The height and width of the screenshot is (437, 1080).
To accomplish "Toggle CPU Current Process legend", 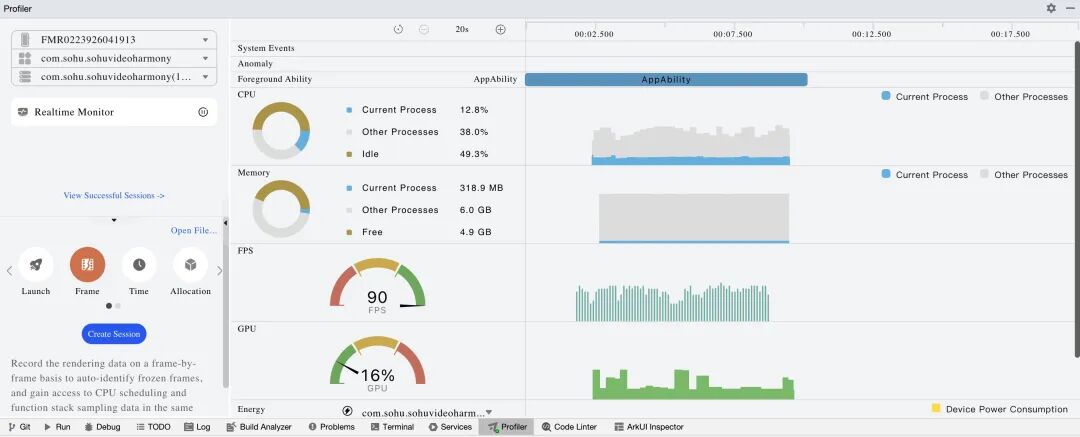I will (924, 96).
